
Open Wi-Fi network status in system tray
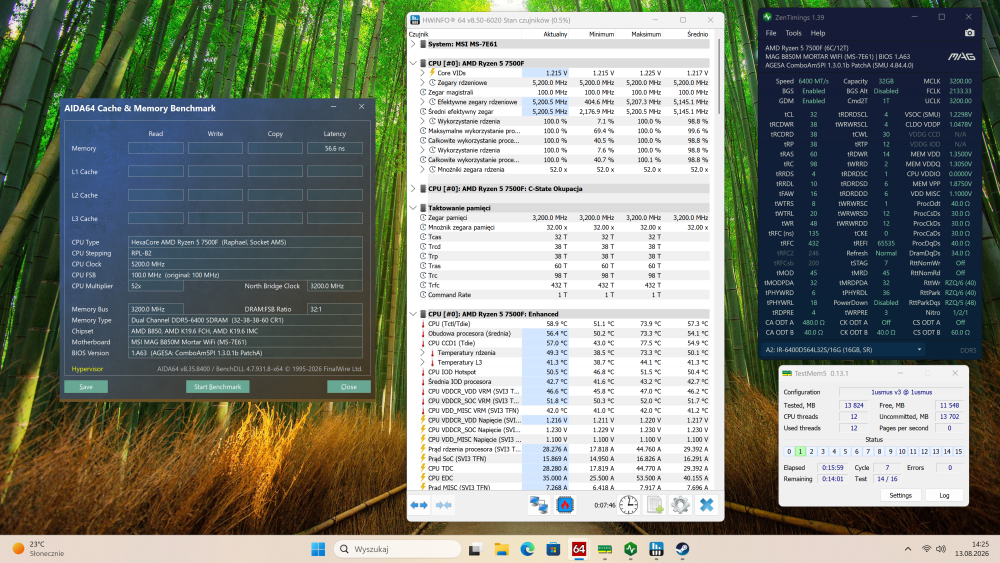pos(926,549)
